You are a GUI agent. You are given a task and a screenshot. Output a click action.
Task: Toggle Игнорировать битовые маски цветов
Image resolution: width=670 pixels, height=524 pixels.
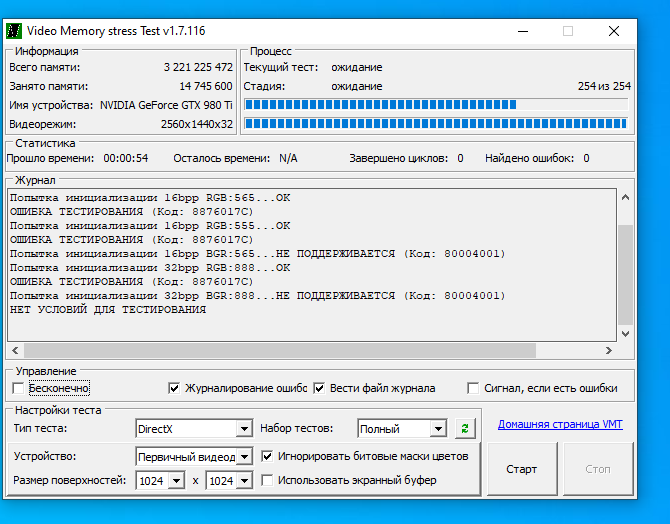click(267, 456)
